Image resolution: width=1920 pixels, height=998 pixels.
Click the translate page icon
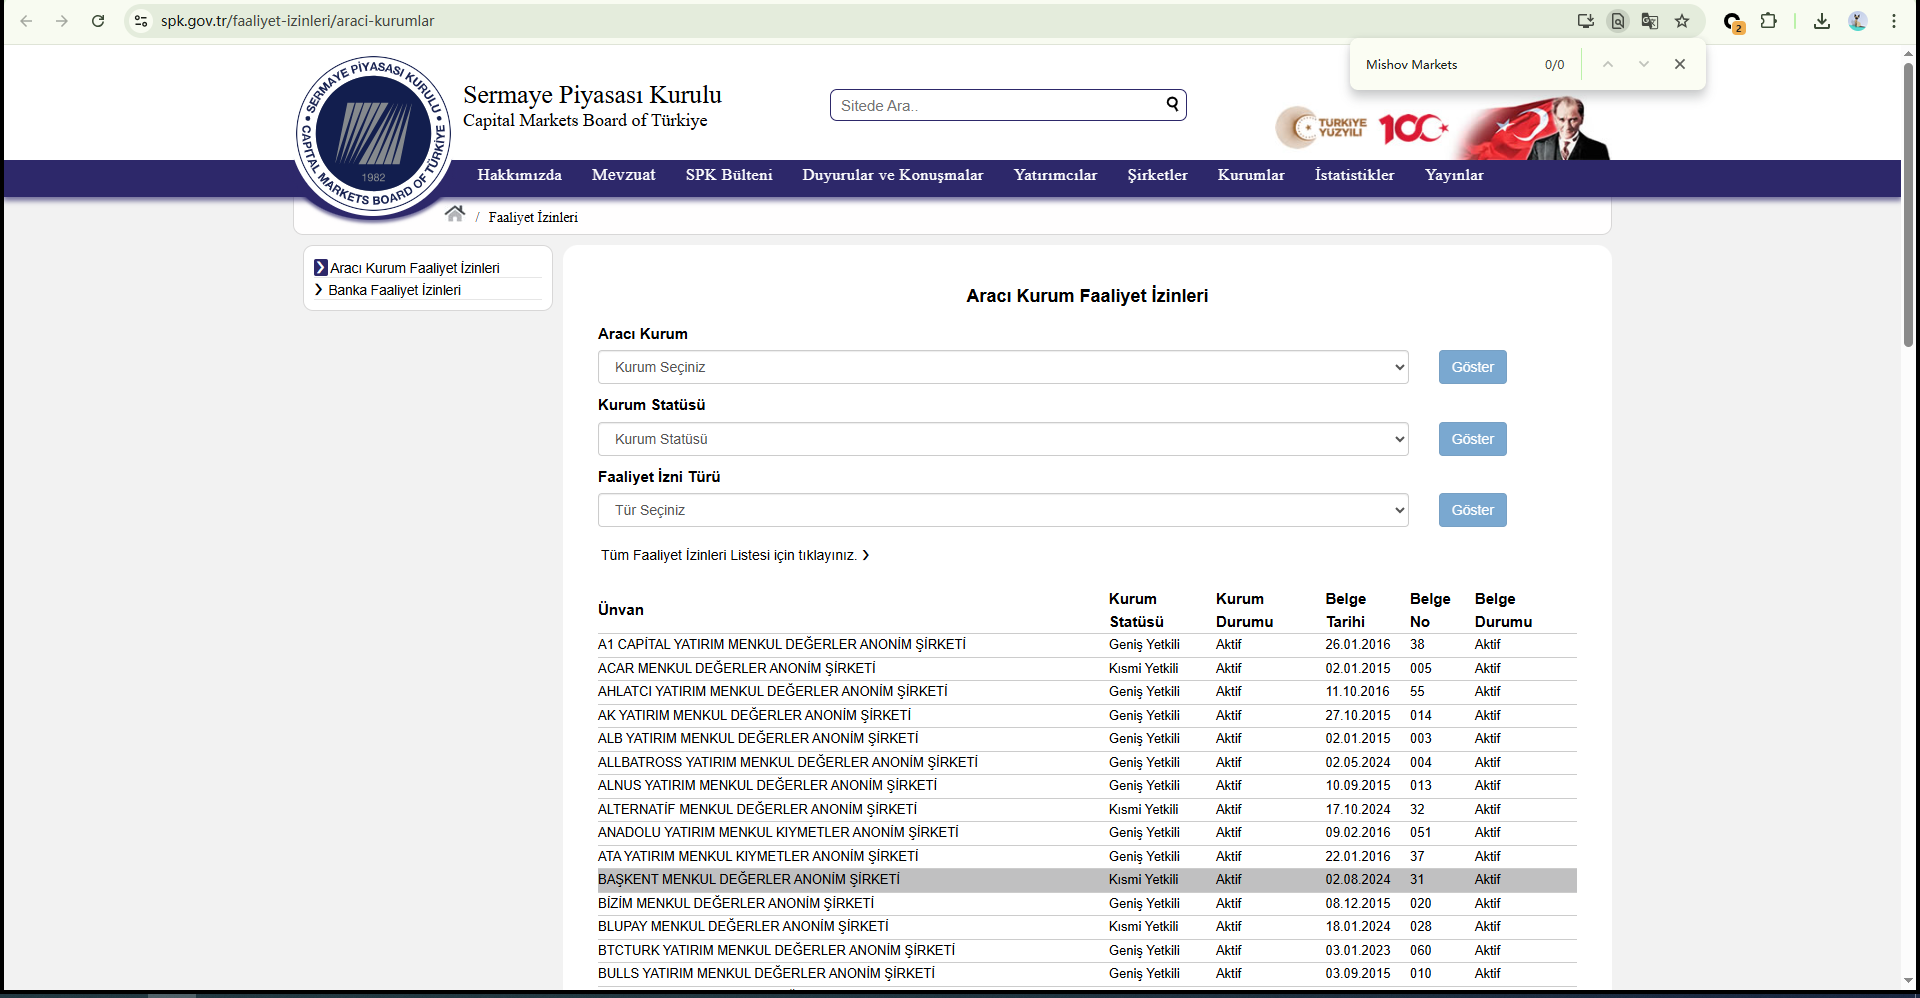[1650, 21]
